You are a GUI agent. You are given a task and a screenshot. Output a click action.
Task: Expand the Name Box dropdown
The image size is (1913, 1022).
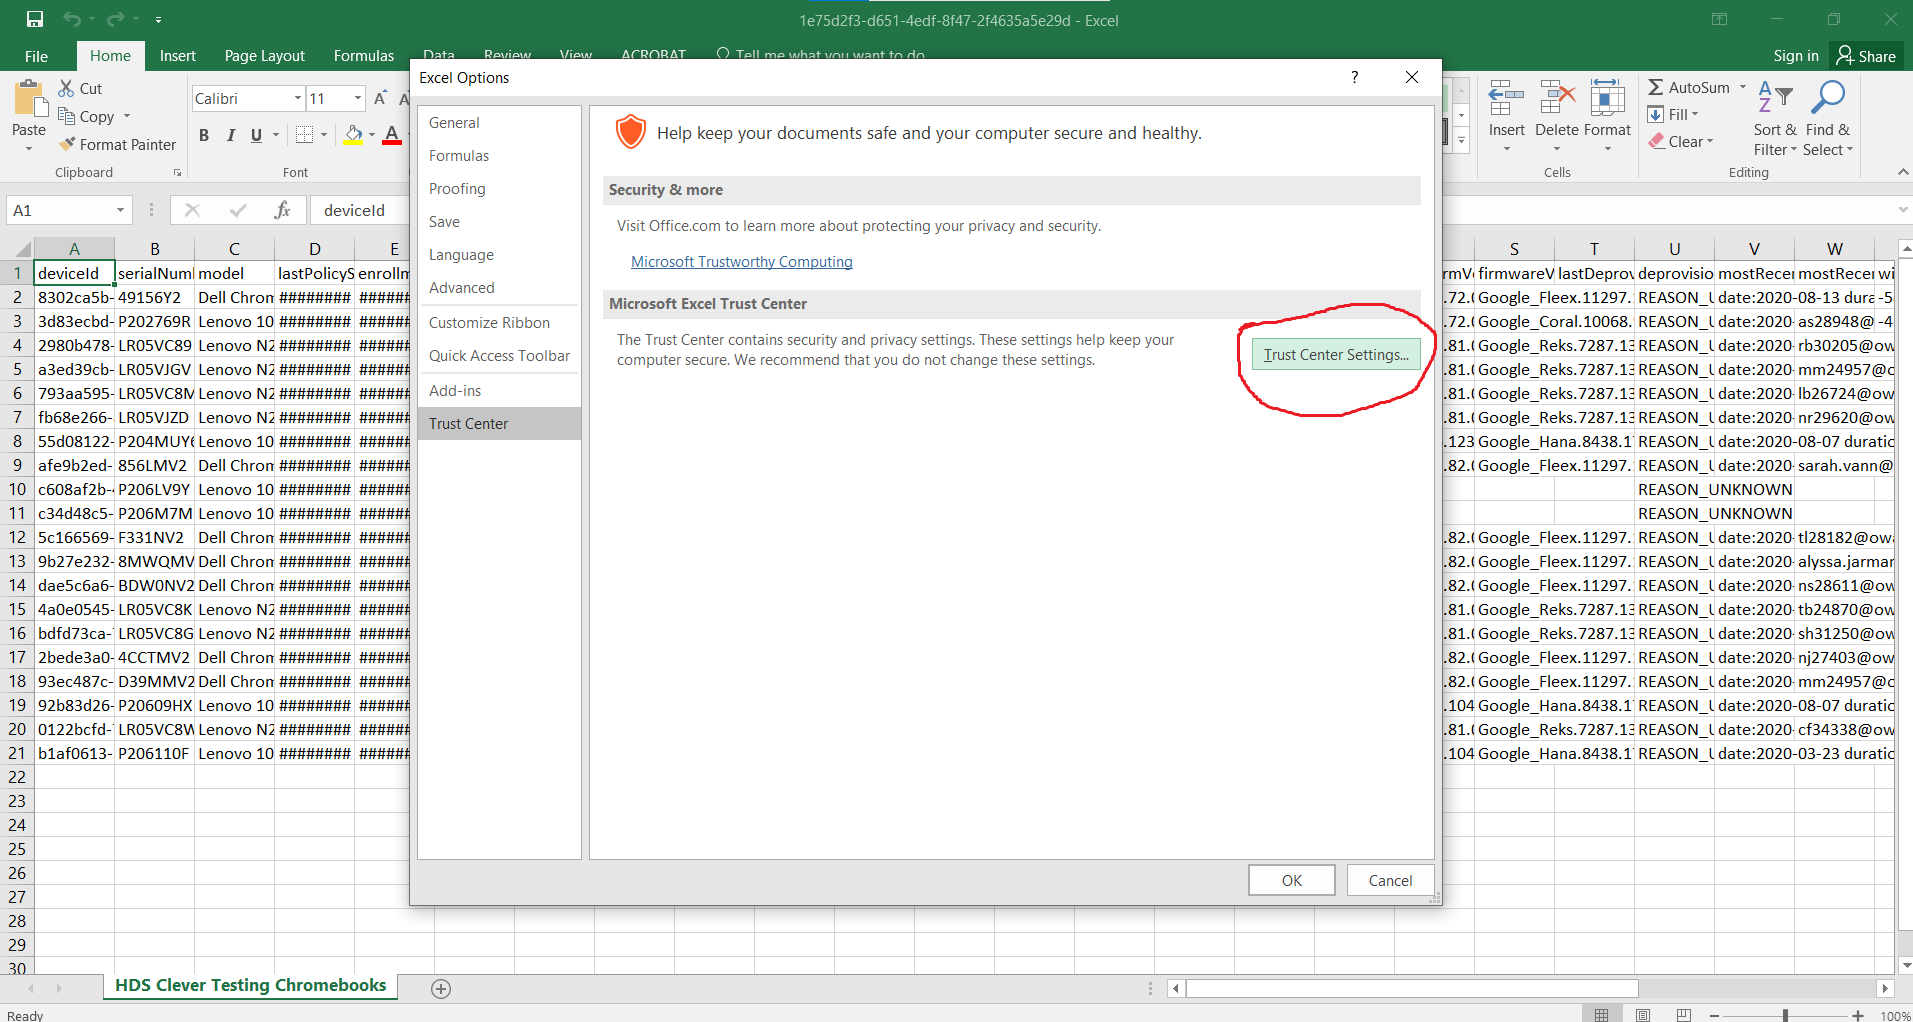point(120,210)
